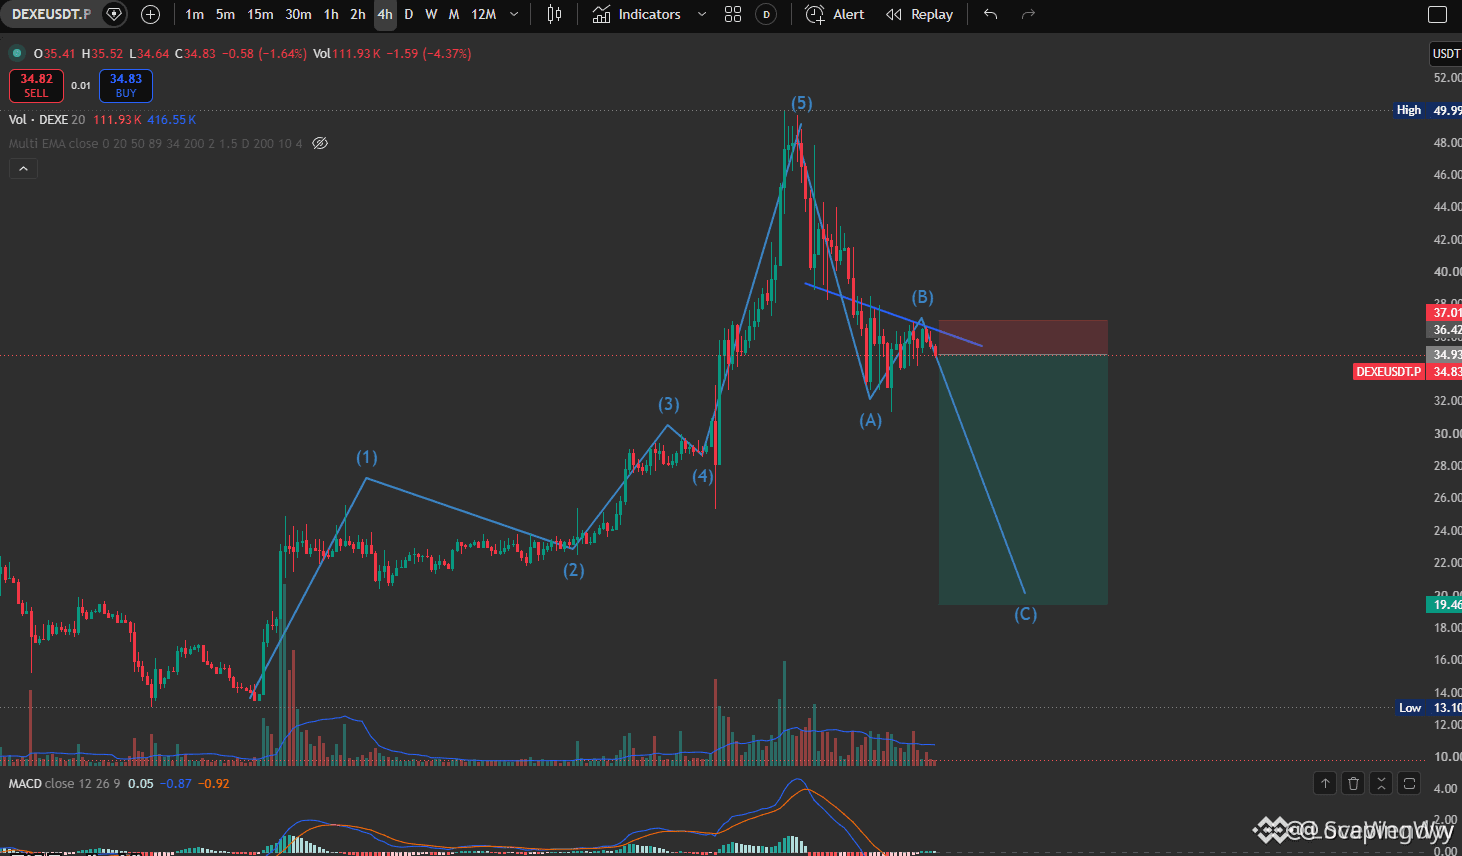Undo the last chart action

pos(990,14)
